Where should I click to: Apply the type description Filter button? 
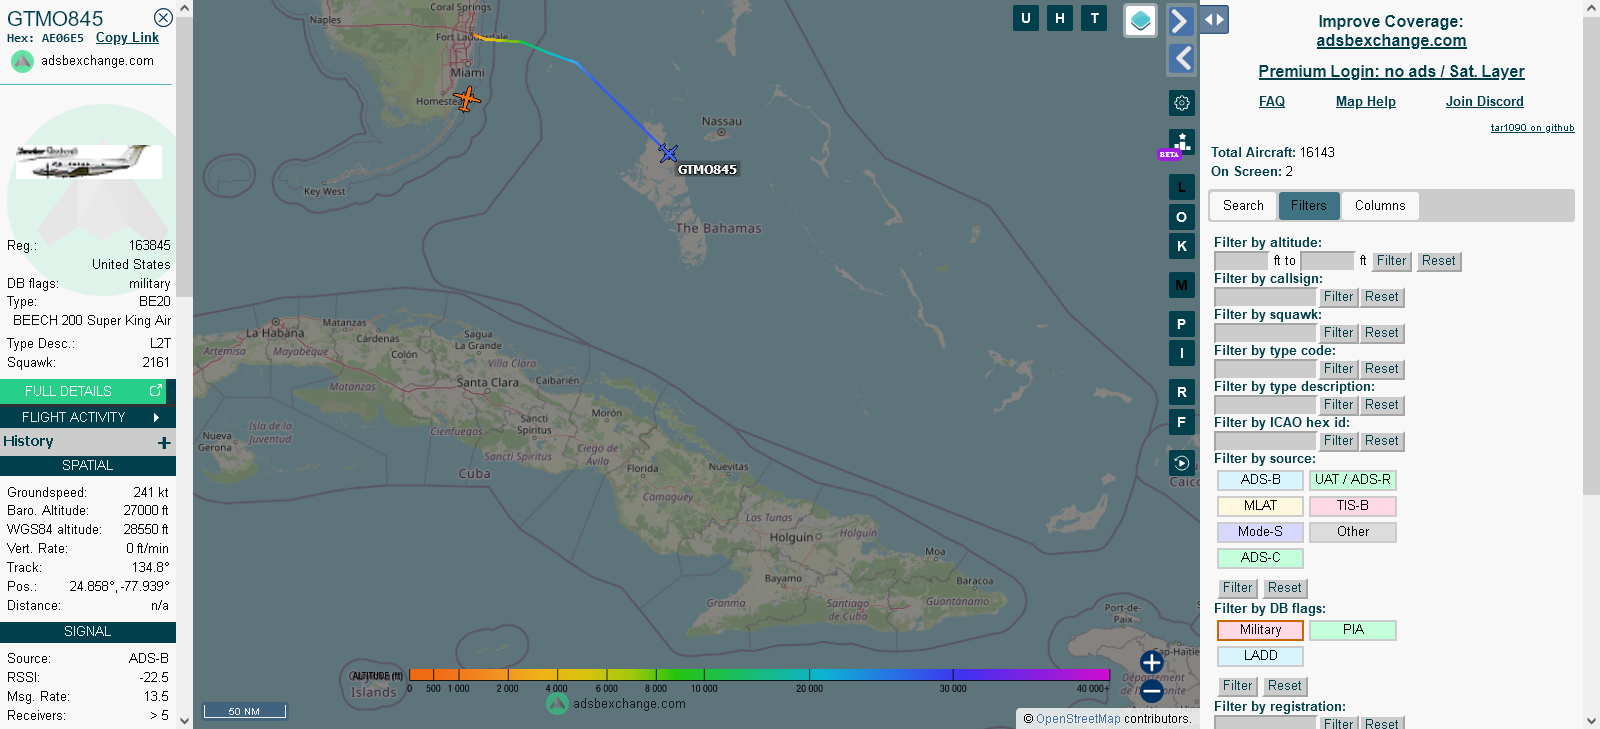click(x=1338, y=405)
